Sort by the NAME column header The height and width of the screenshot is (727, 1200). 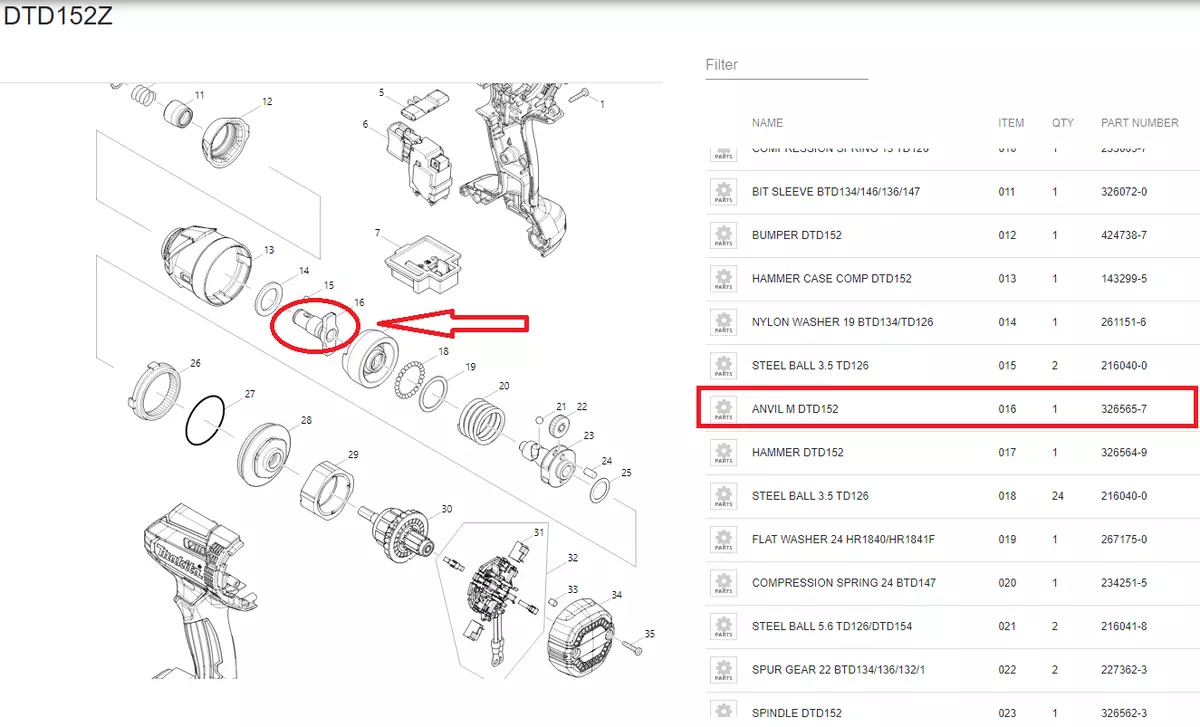767,123
